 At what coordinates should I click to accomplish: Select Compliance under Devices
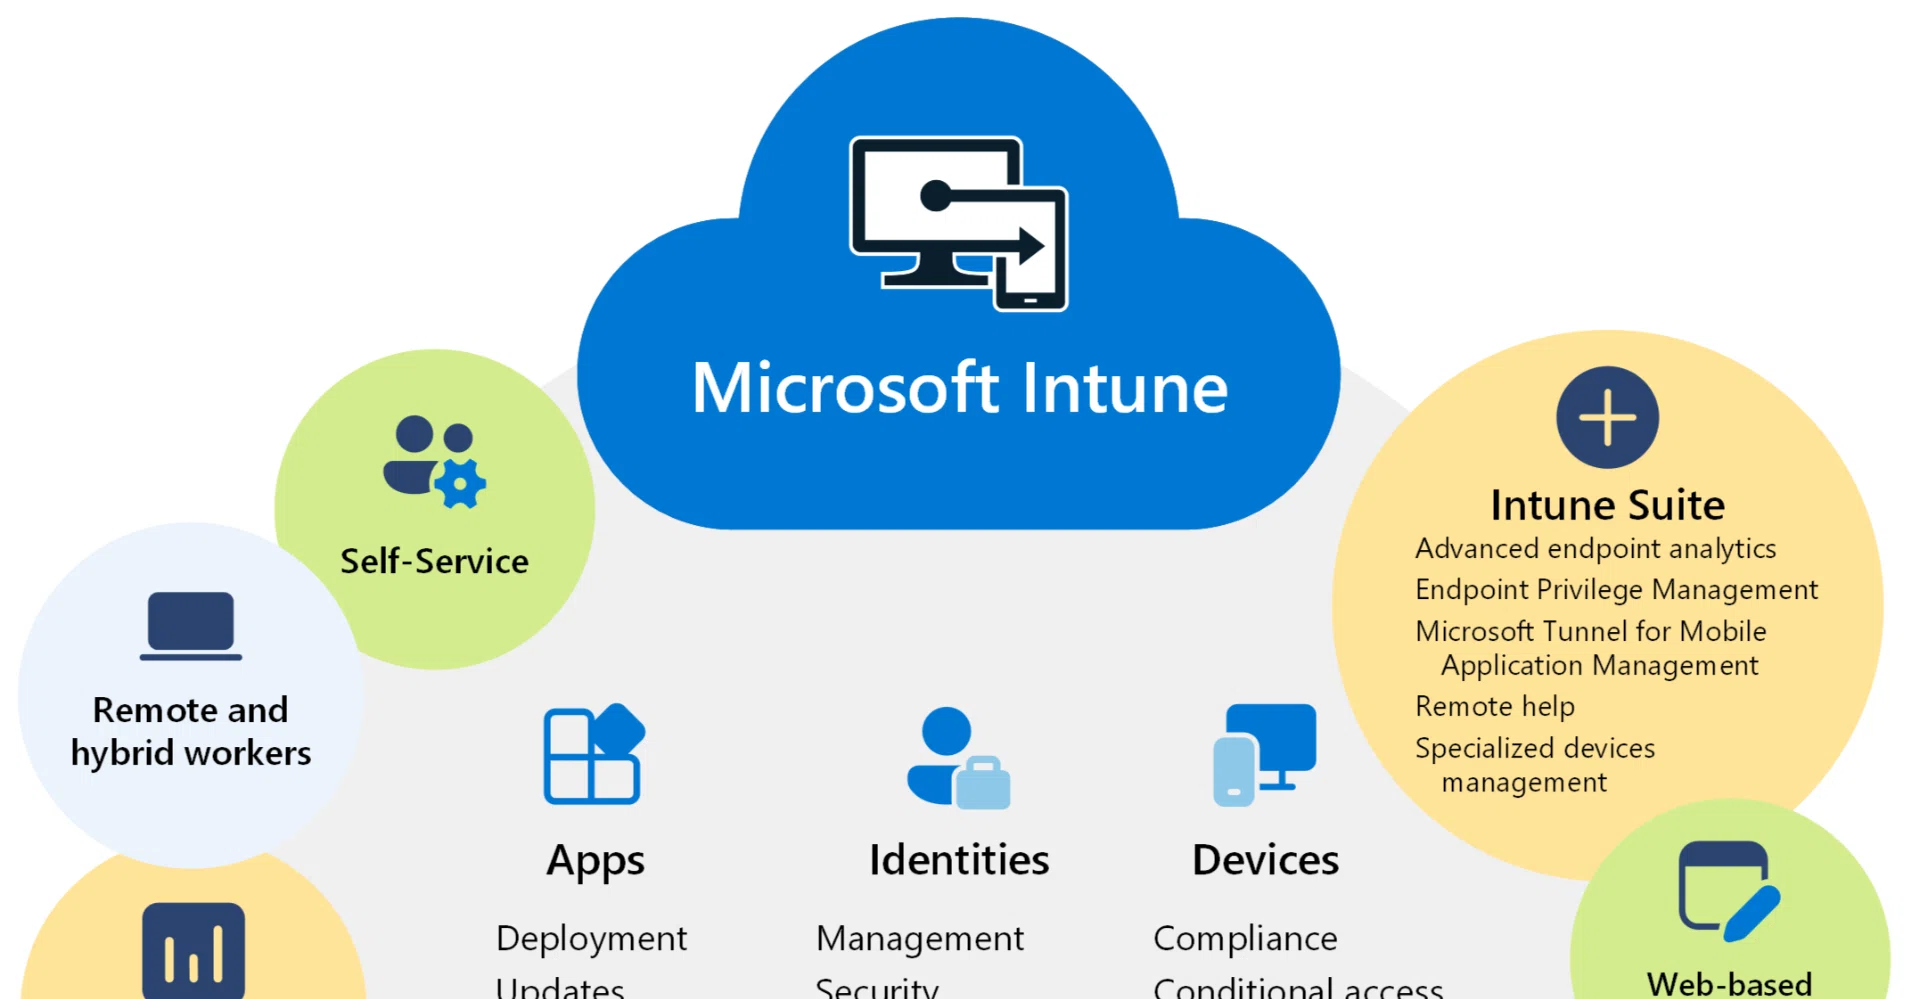[x=1245, y=938]
